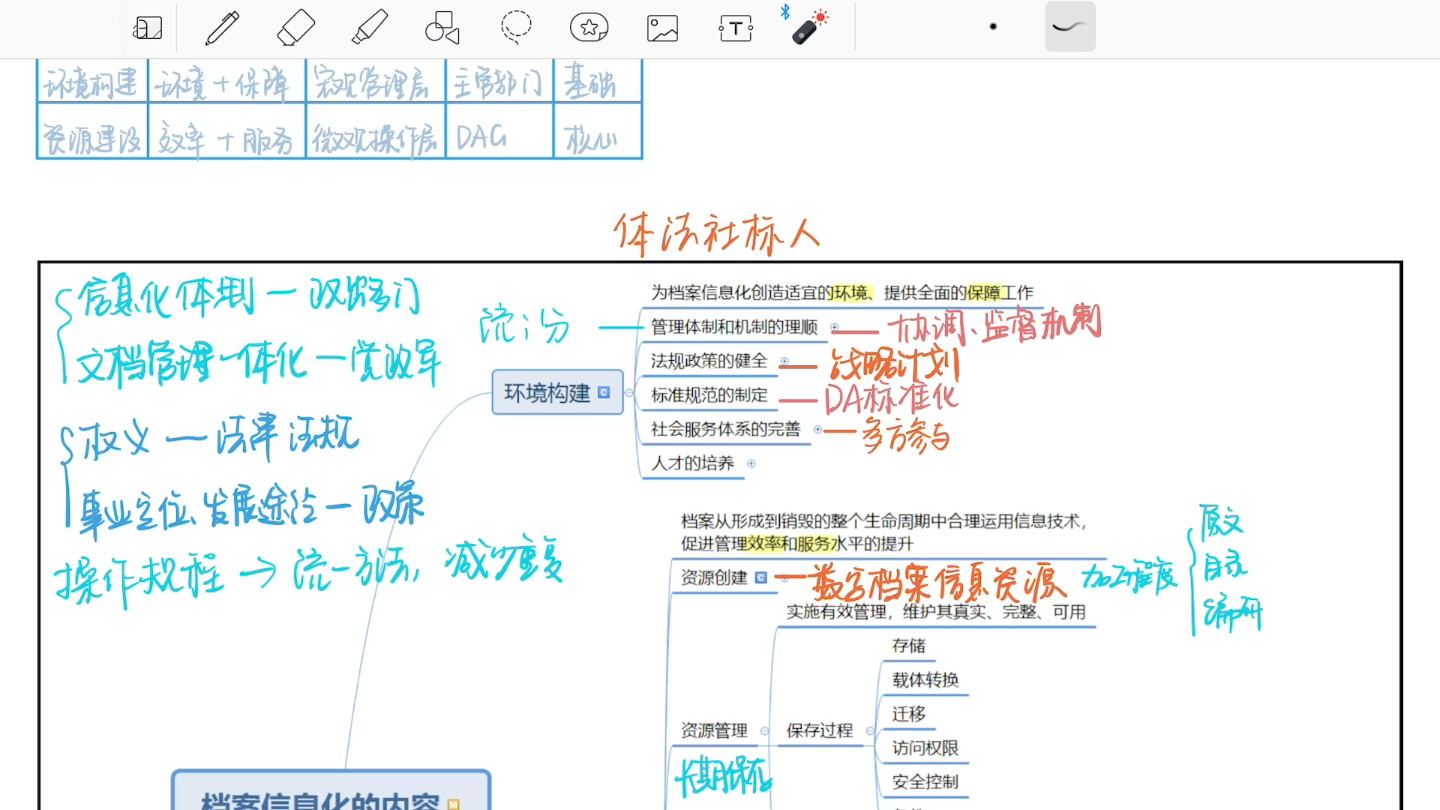Collapse the 环境构建 branch circle
Screen dimensions: 1440x810
630,393
